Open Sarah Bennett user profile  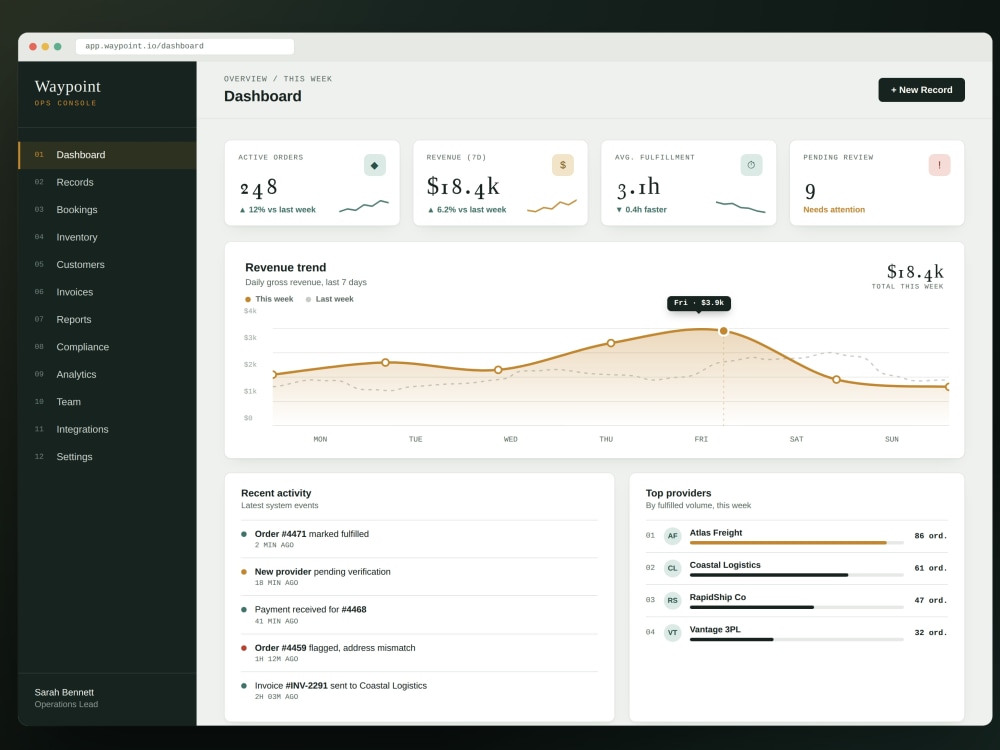coord(66,698)
